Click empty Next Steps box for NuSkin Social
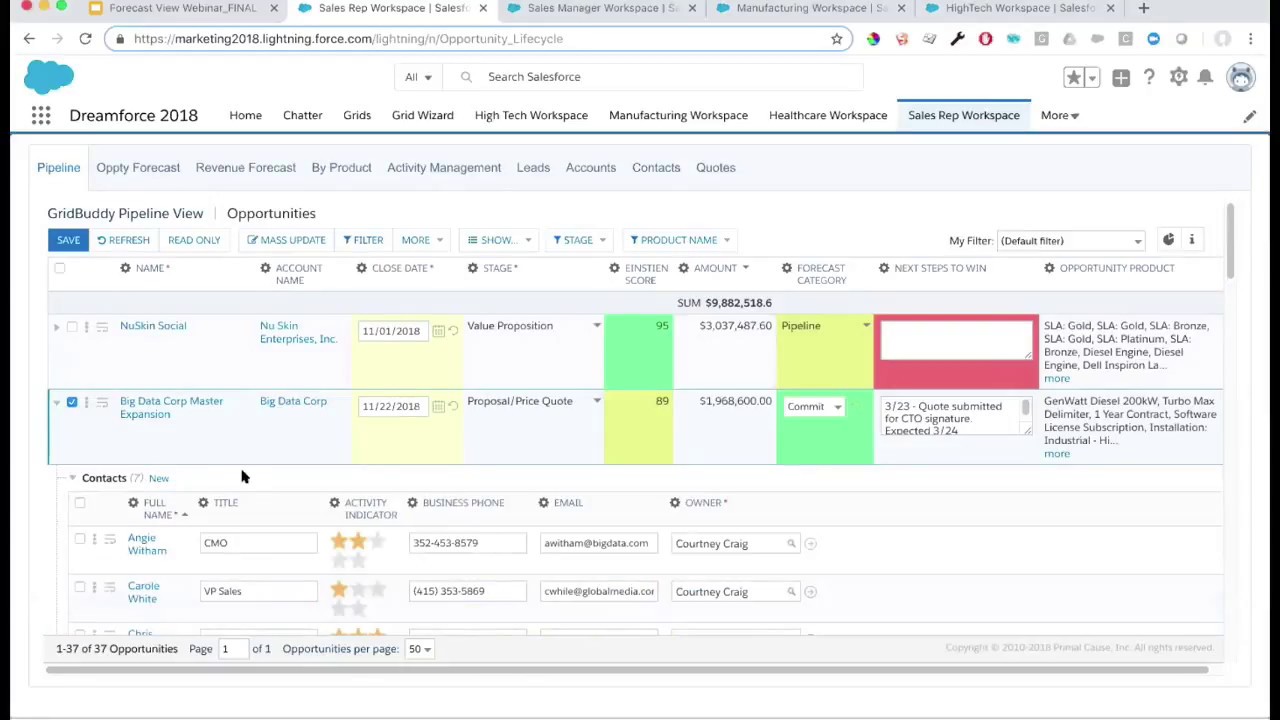This screenshot has width=1280, height=720. [x=956, y=340]
